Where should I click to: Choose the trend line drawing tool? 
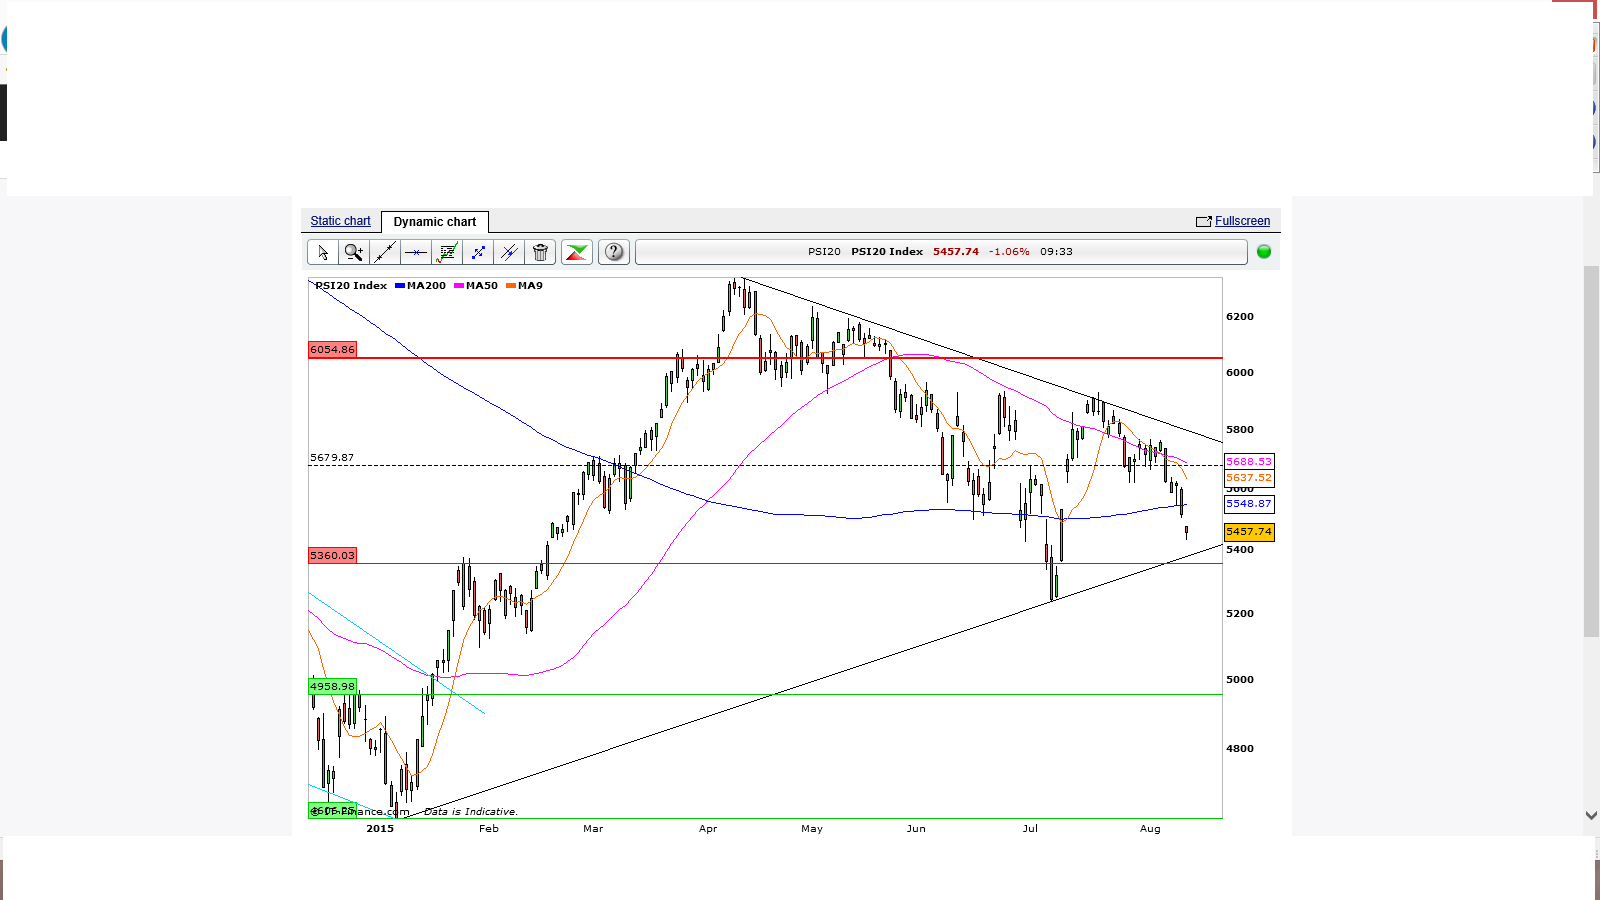[x=385, y=252]
